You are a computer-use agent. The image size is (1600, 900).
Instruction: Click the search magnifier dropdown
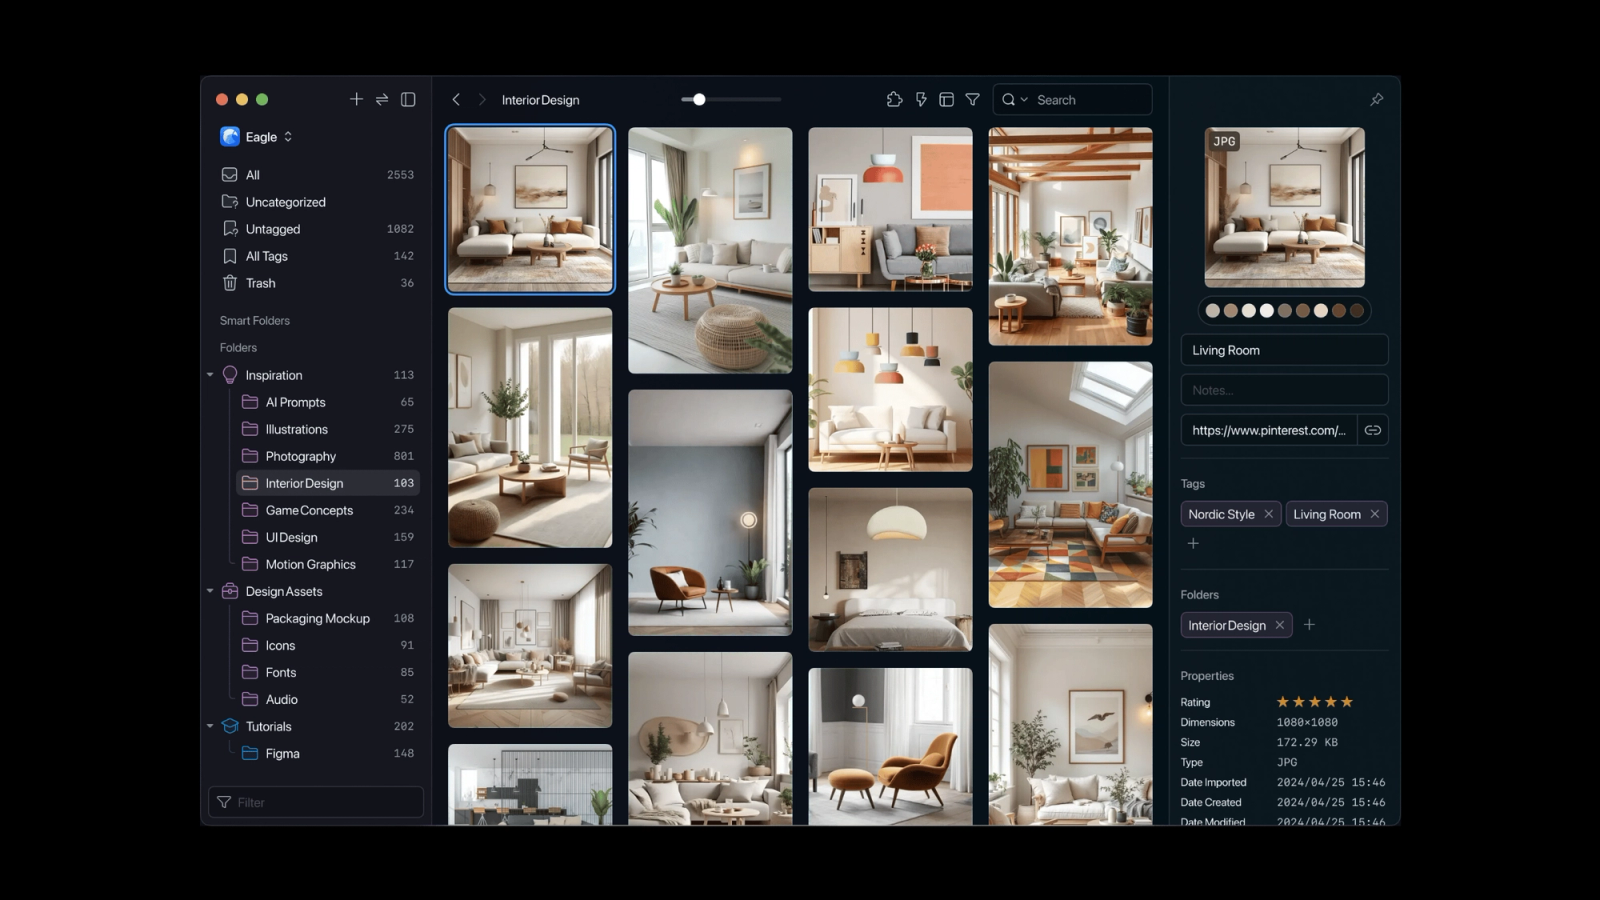[x=1014, y=100]
